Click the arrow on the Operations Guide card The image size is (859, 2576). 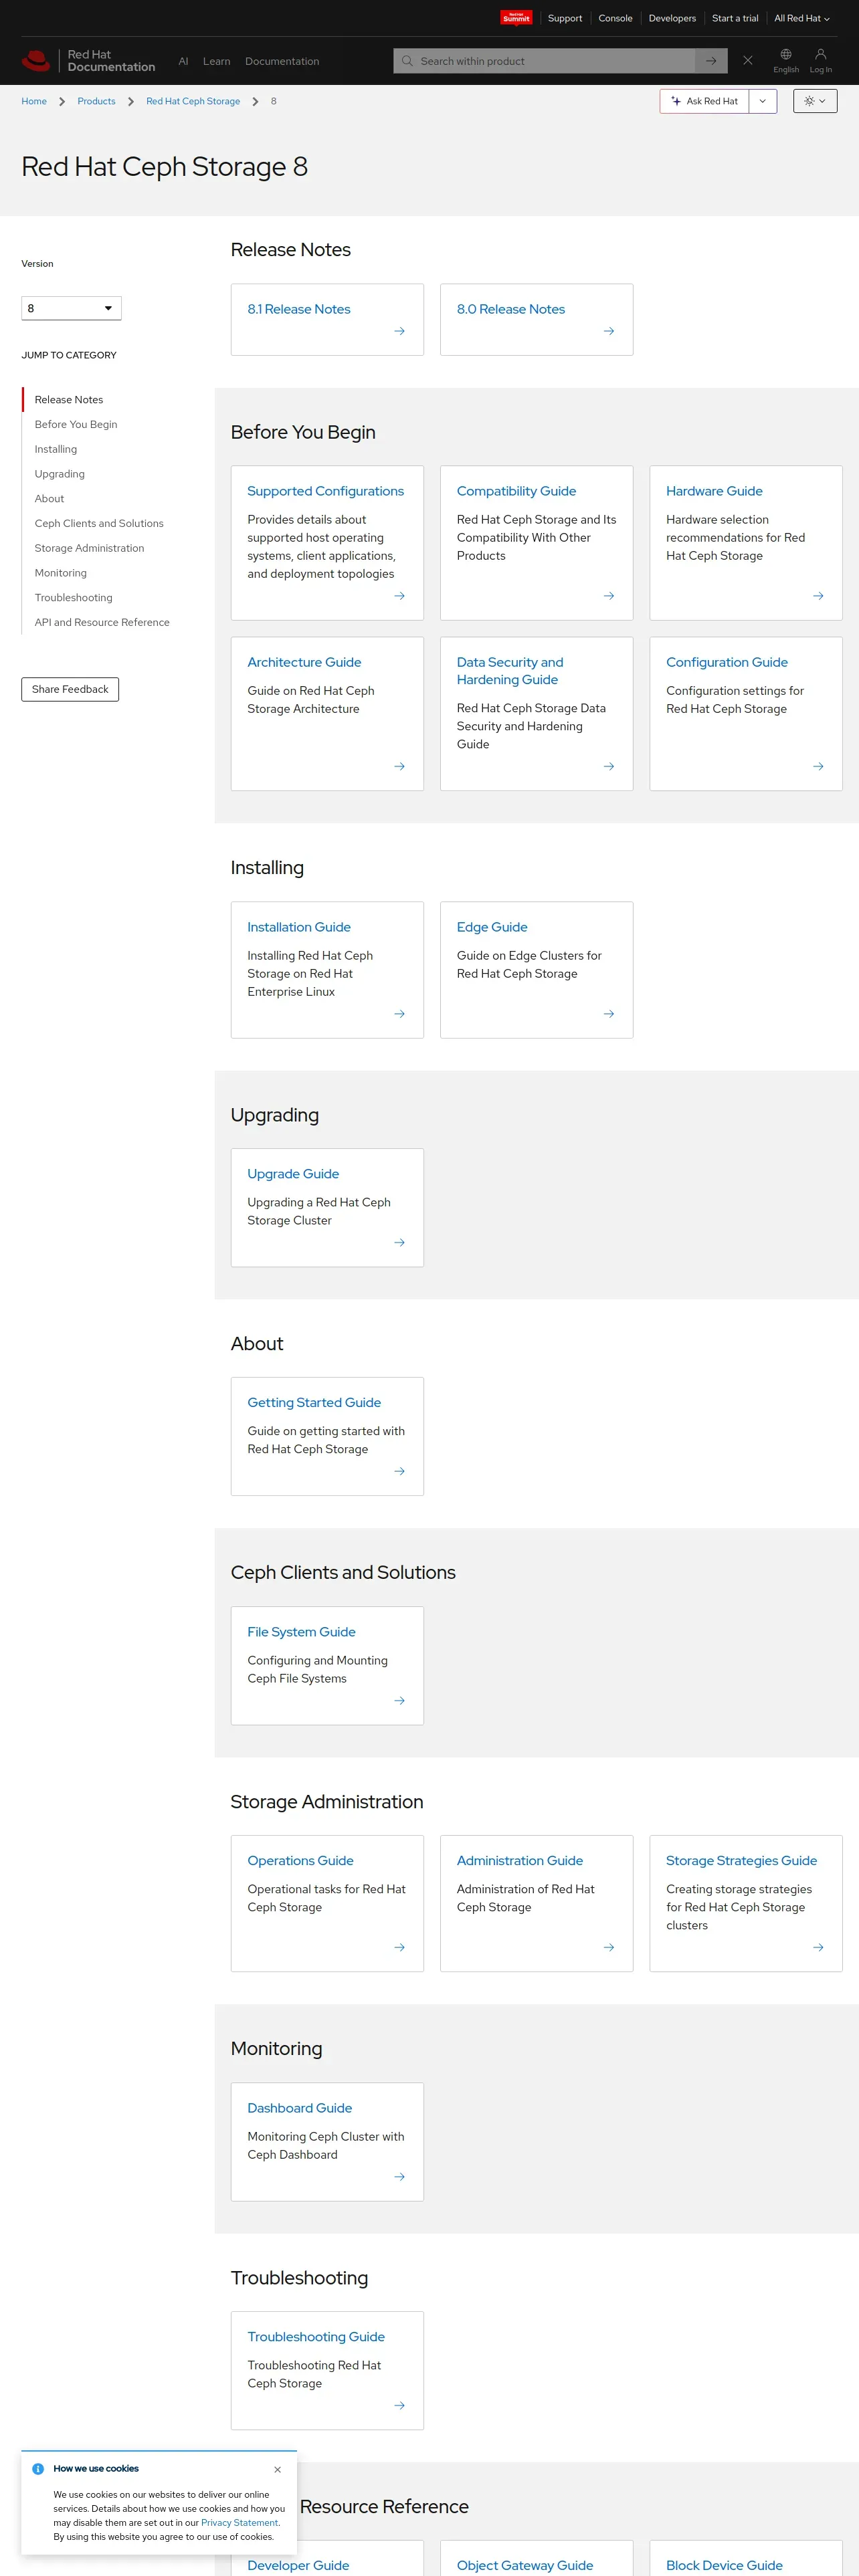click(400, 1947)
